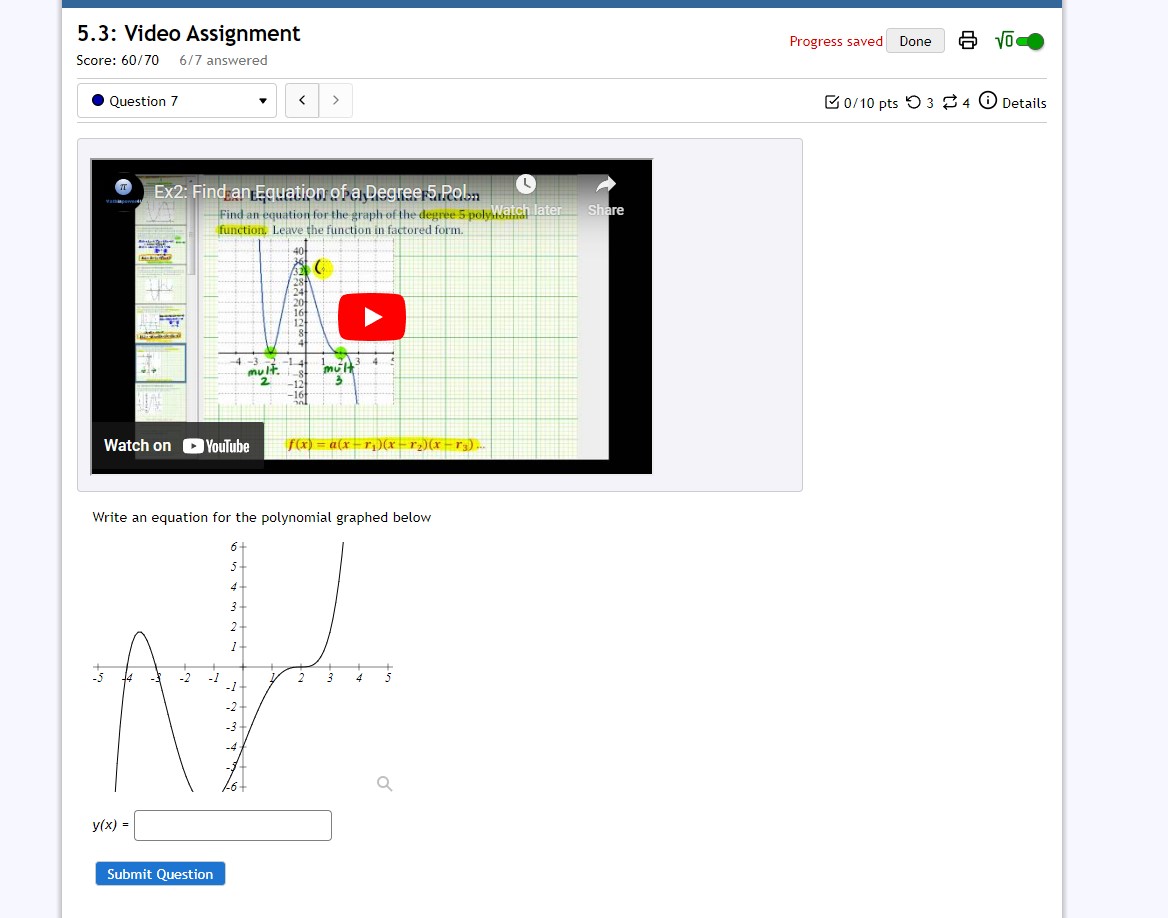Viewport: 1168px width, 918px height.
Task: Click the 0/10 pts checkmark icon
Action: pos(831,101)
